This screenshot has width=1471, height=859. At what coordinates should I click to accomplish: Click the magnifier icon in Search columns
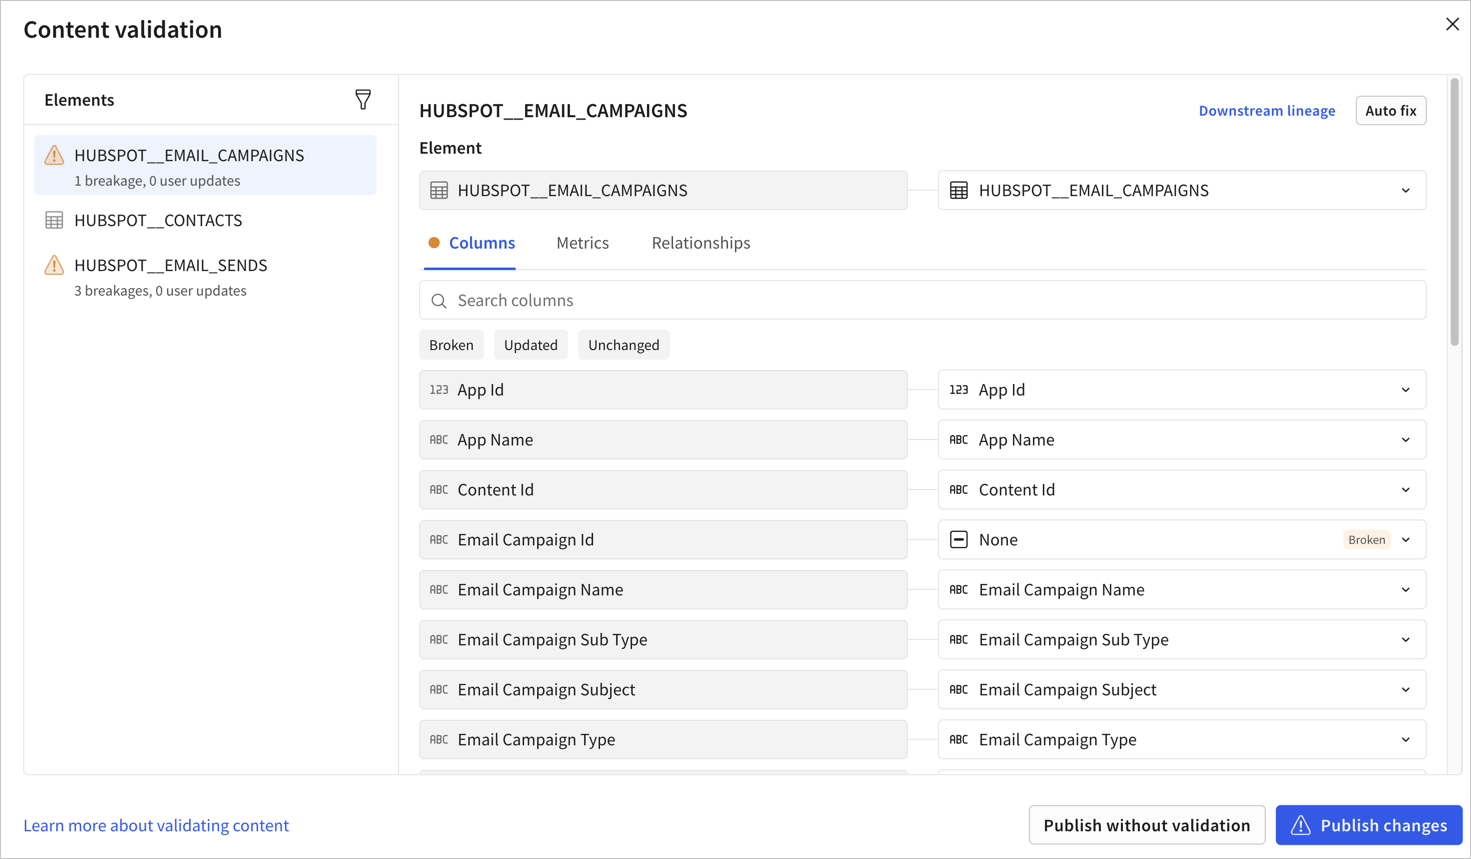click(438, 300)
